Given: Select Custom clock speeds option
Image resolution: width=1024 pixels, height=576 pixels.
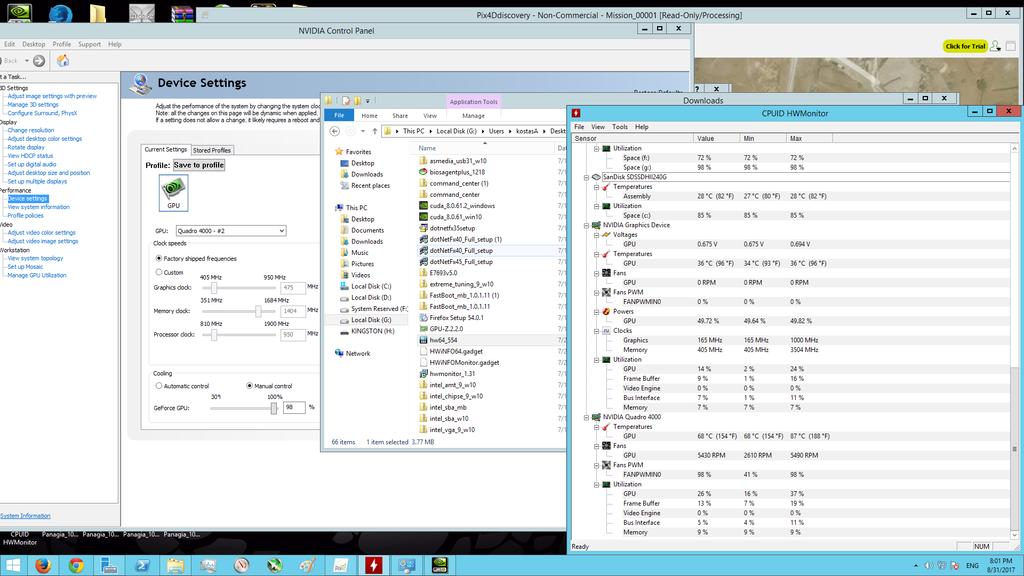Looking at the screenshot, I should (159, 272).
